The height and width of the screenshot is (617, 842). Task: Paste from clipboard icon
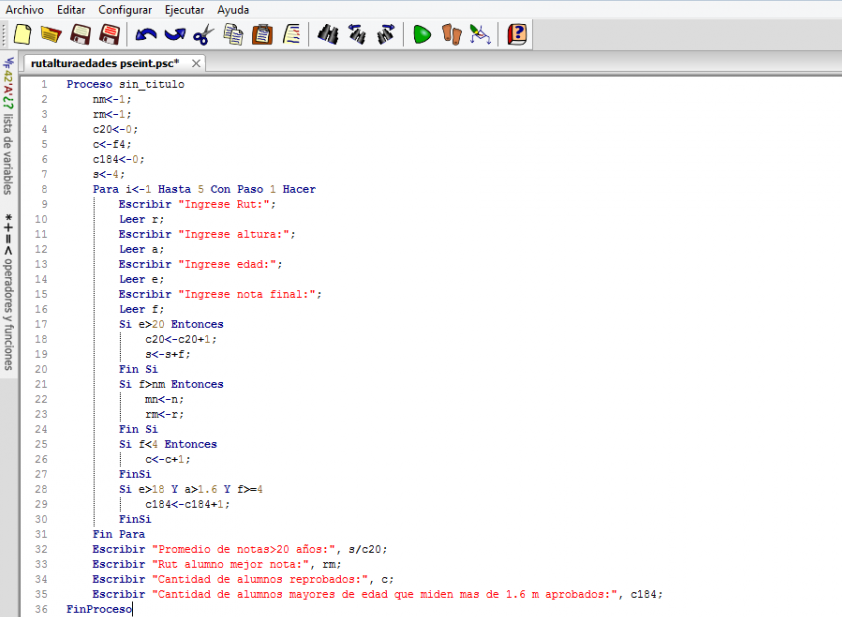pos(263,35)
